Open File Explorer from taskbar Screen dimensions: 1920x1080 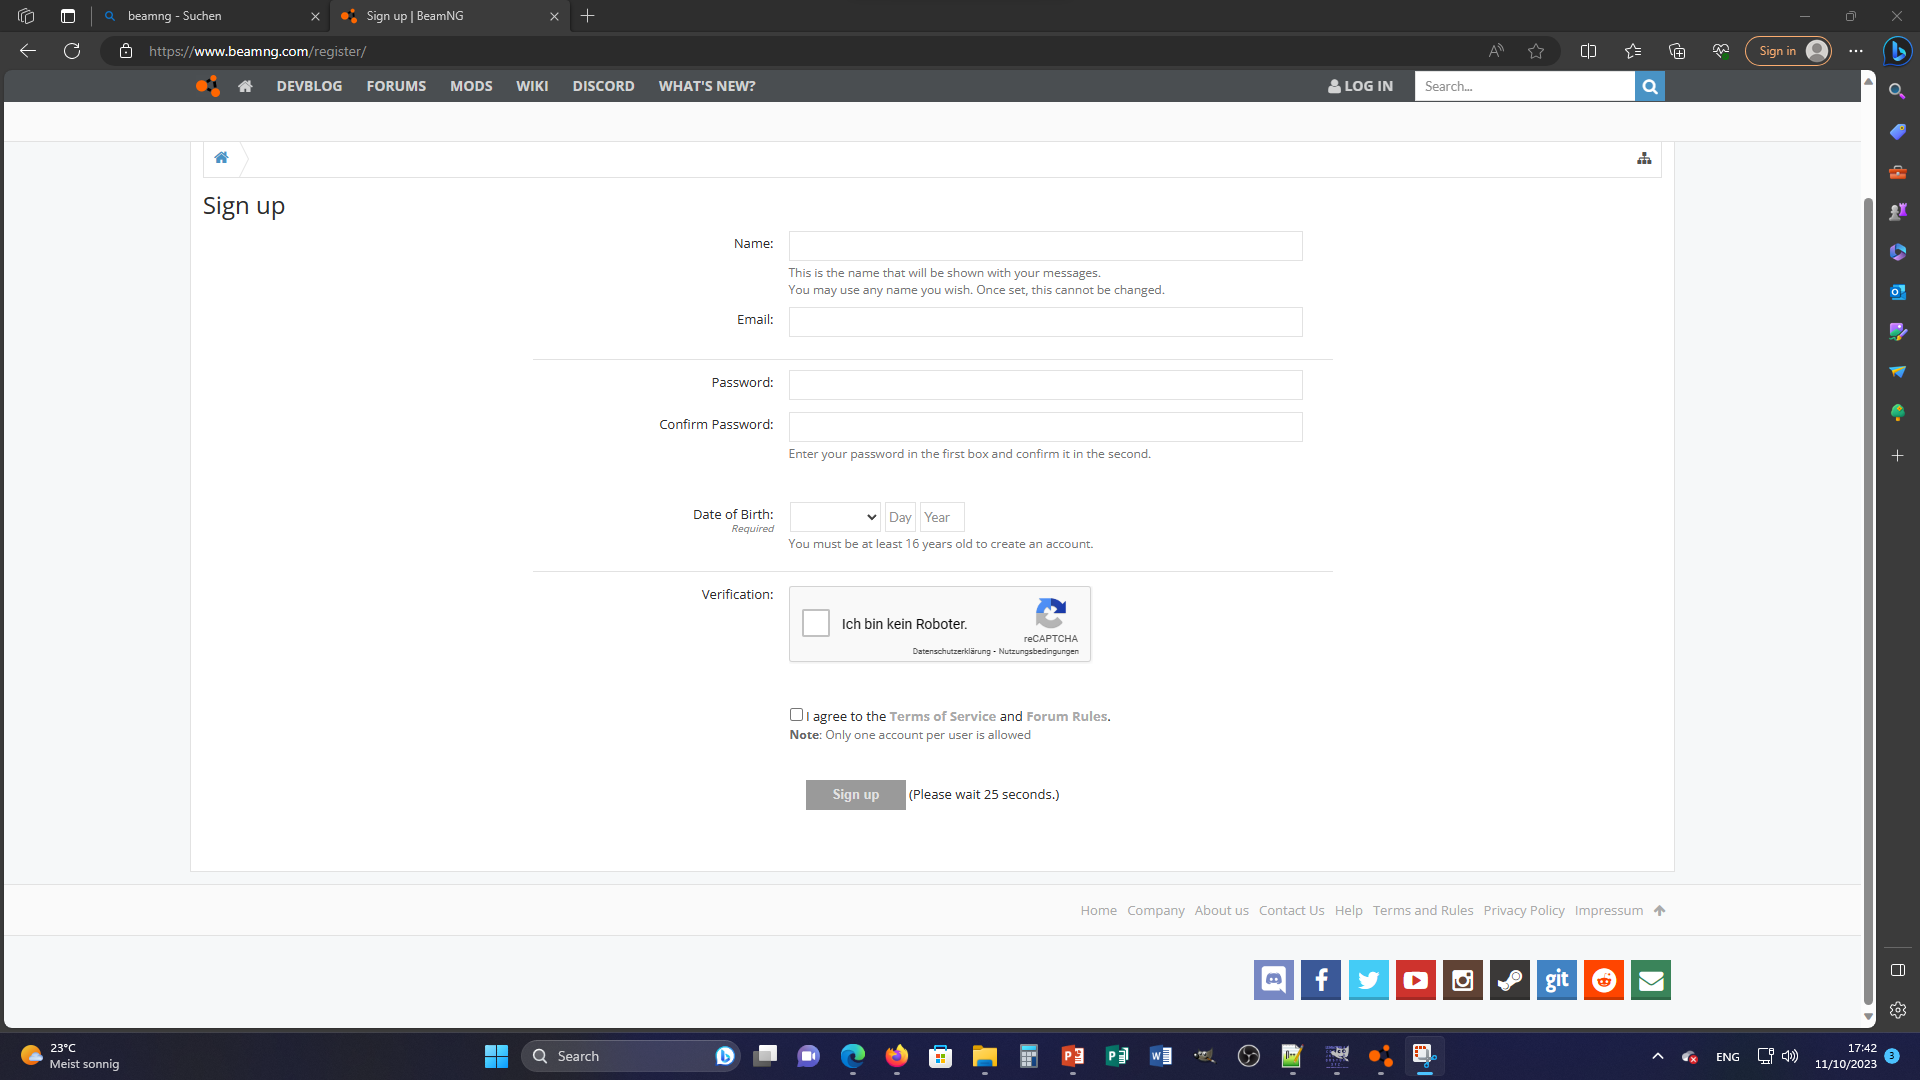pos(985,1056)
